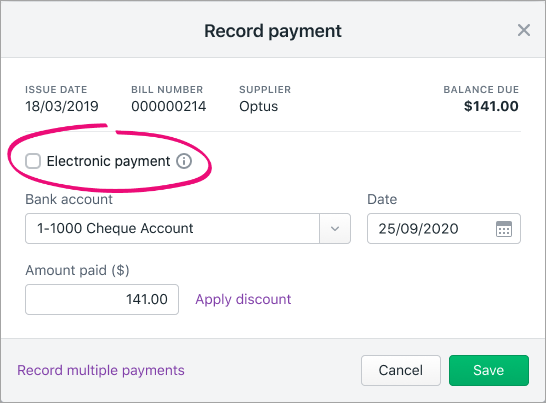Click the supplier name Optus

pyautogui.click(x=258, y=107)
